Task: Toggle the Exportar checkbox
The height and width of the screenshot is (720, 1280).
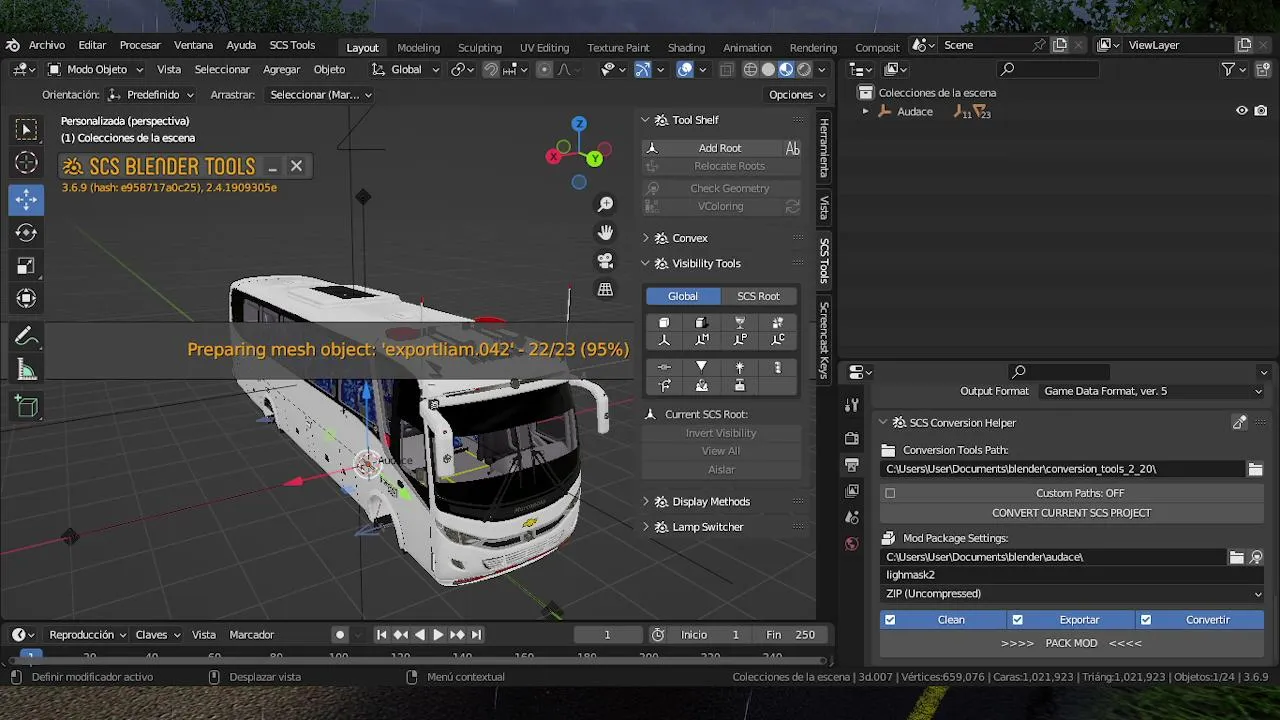Action: tap(1018, 620)
